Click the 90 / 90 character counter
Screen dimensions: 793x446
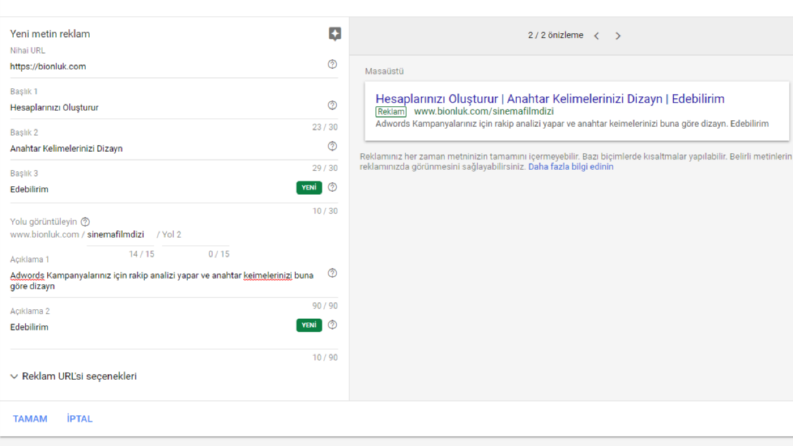(325, 306)
